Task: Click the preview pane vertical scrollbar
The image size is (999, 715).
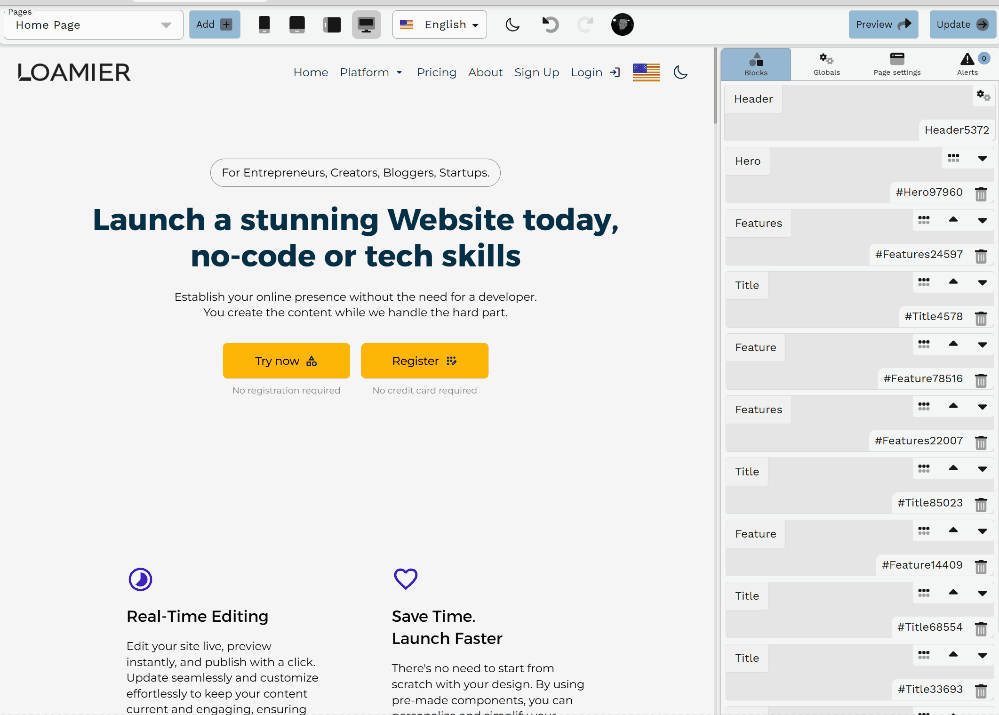Action: click(715, 86)
